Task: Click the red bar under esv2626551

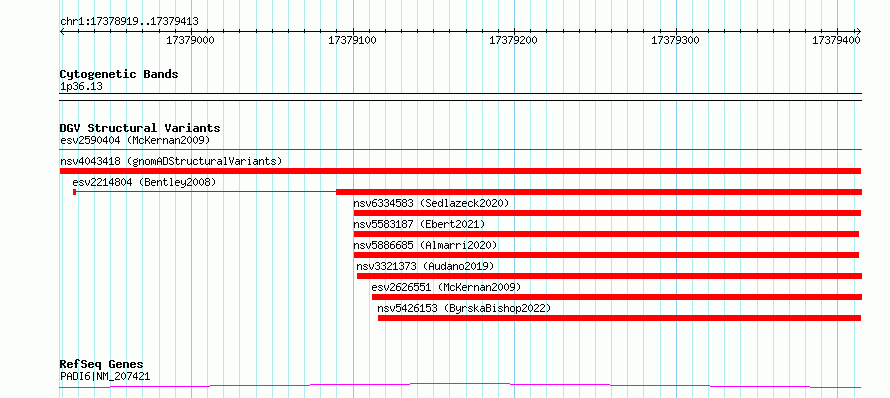Action: (617, 297)
